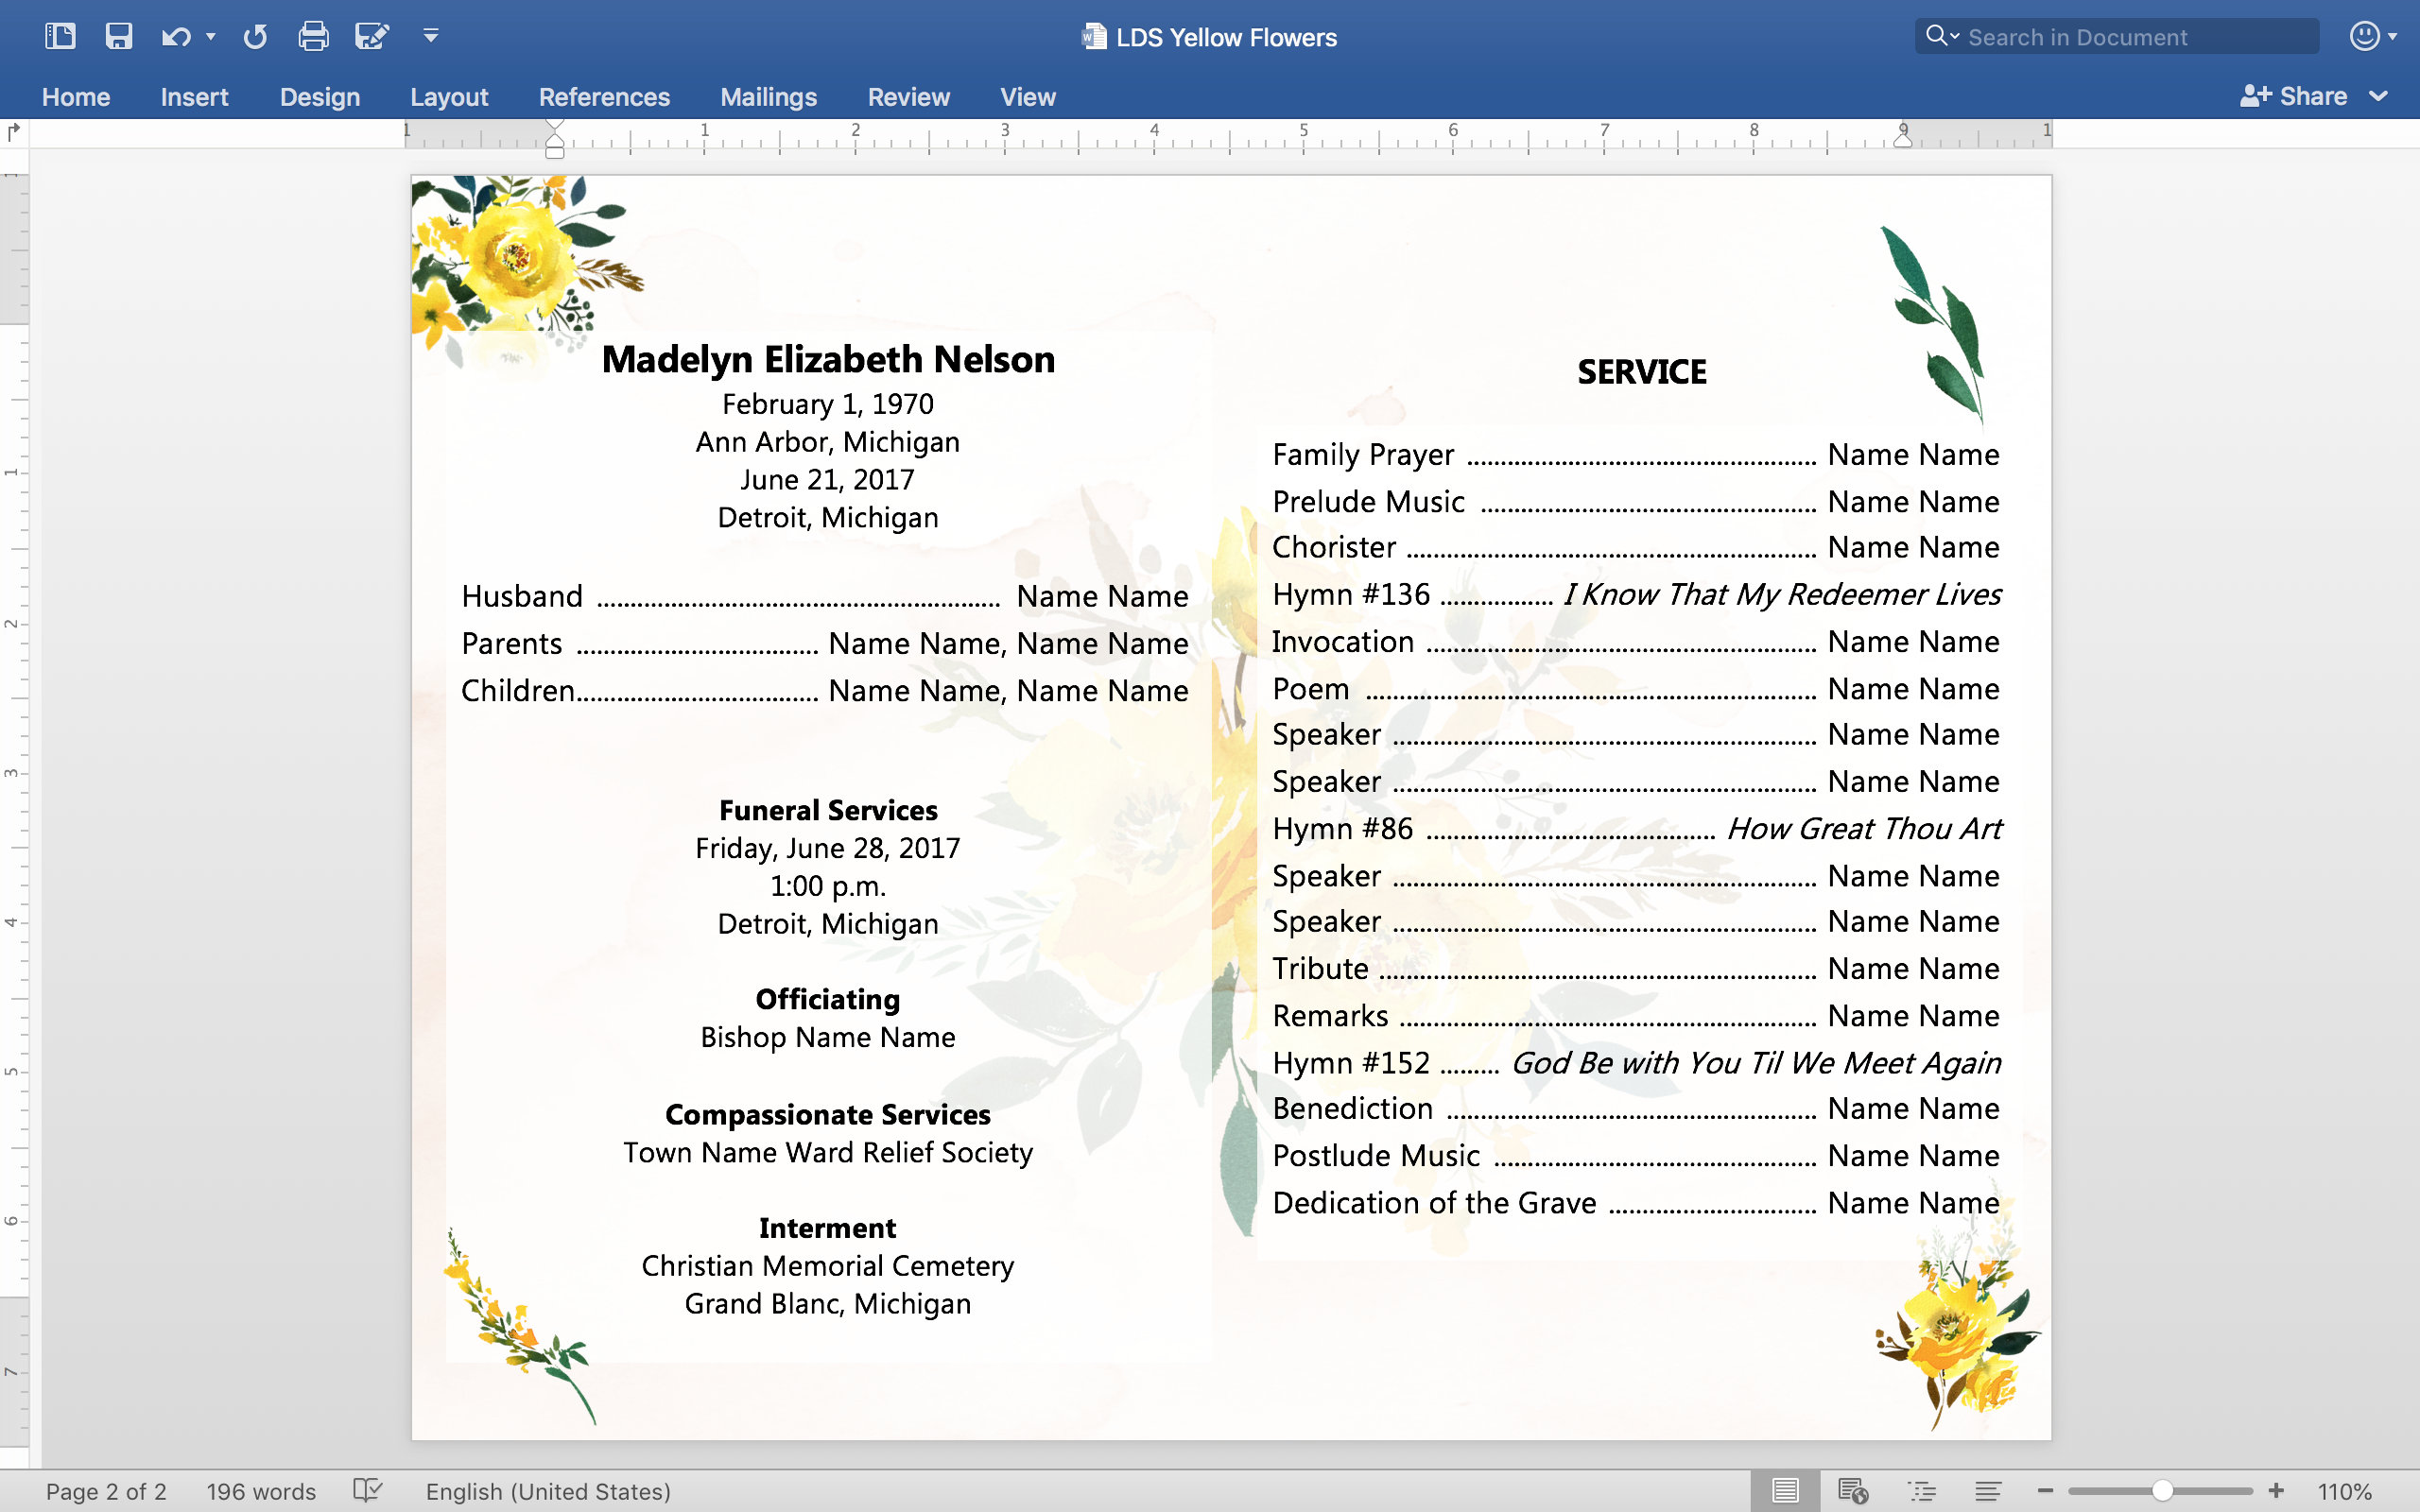Open proofing check via the spellcheck icon

click(x=369, y=1490)
